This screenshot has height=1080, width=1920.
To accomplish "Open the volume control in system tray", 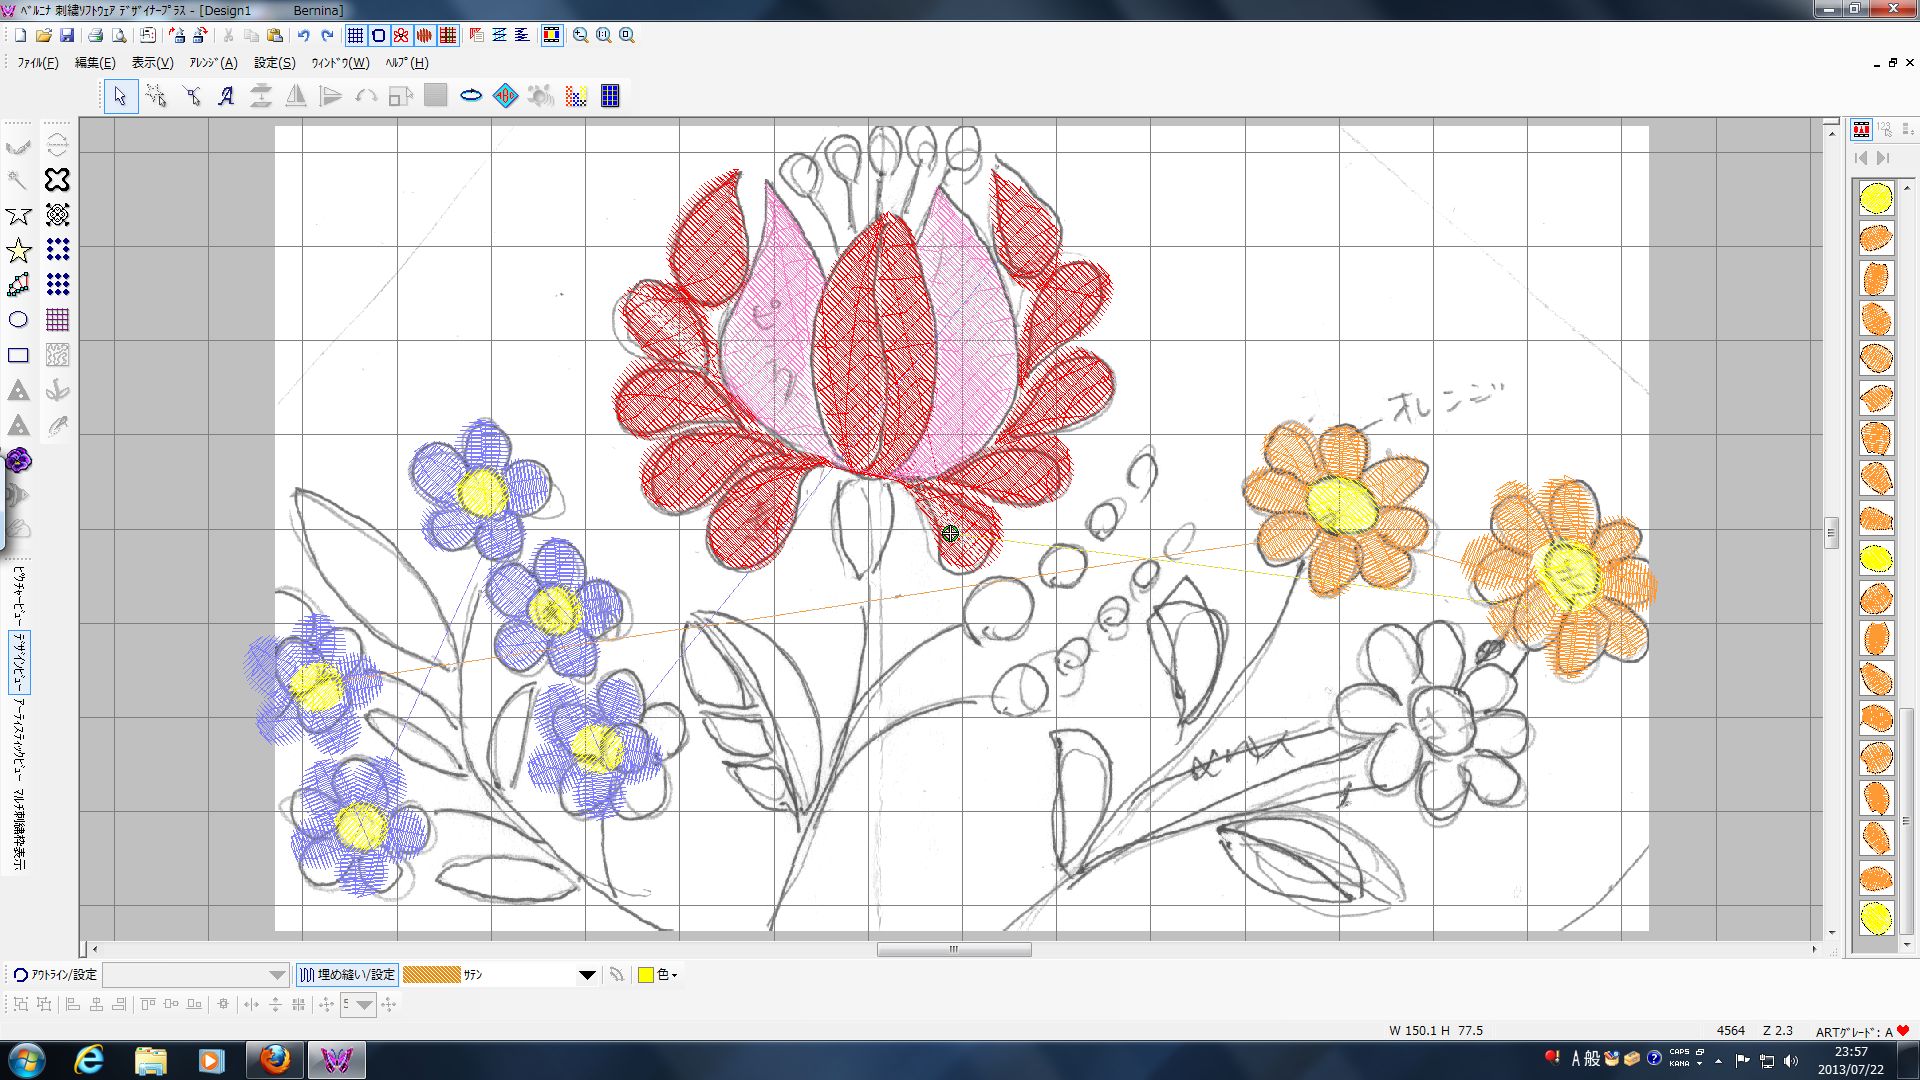I will click(1790, 1061).
